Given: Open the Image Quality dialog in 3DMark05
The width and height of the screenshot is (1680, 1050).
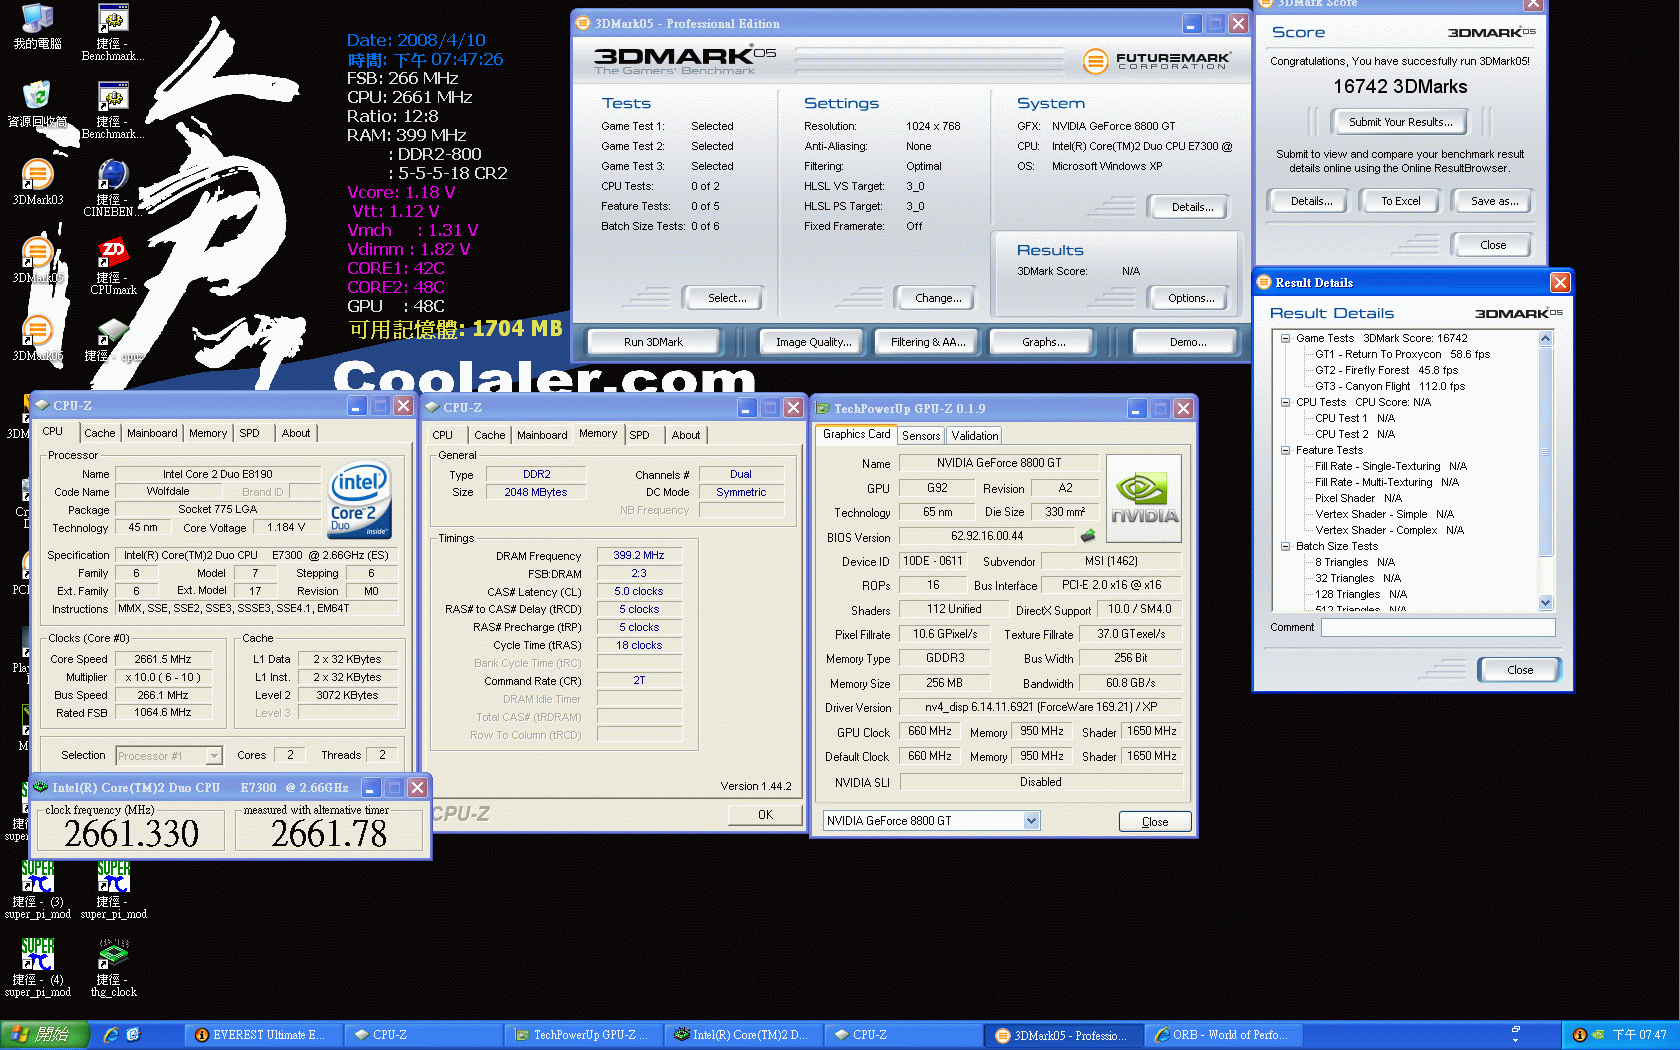Looking at the screenshot, I should (814, 342).
